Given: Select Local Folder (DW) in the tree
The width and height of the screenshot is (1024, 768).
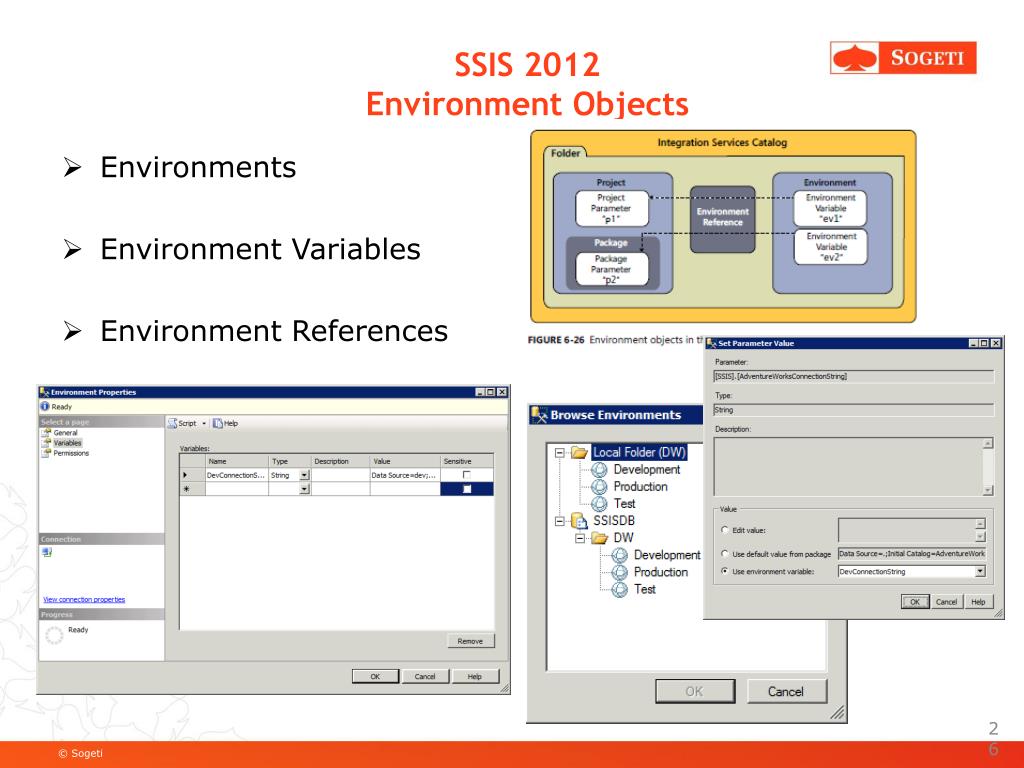Looking at the screenshot, I should 639,452.
